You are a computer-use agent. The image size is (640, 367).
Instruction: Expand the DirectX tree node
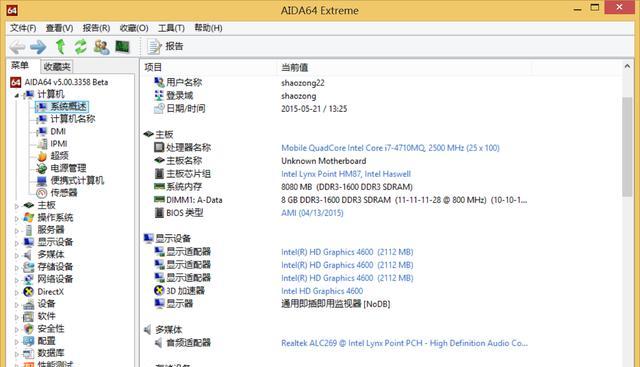pos(17,292)
